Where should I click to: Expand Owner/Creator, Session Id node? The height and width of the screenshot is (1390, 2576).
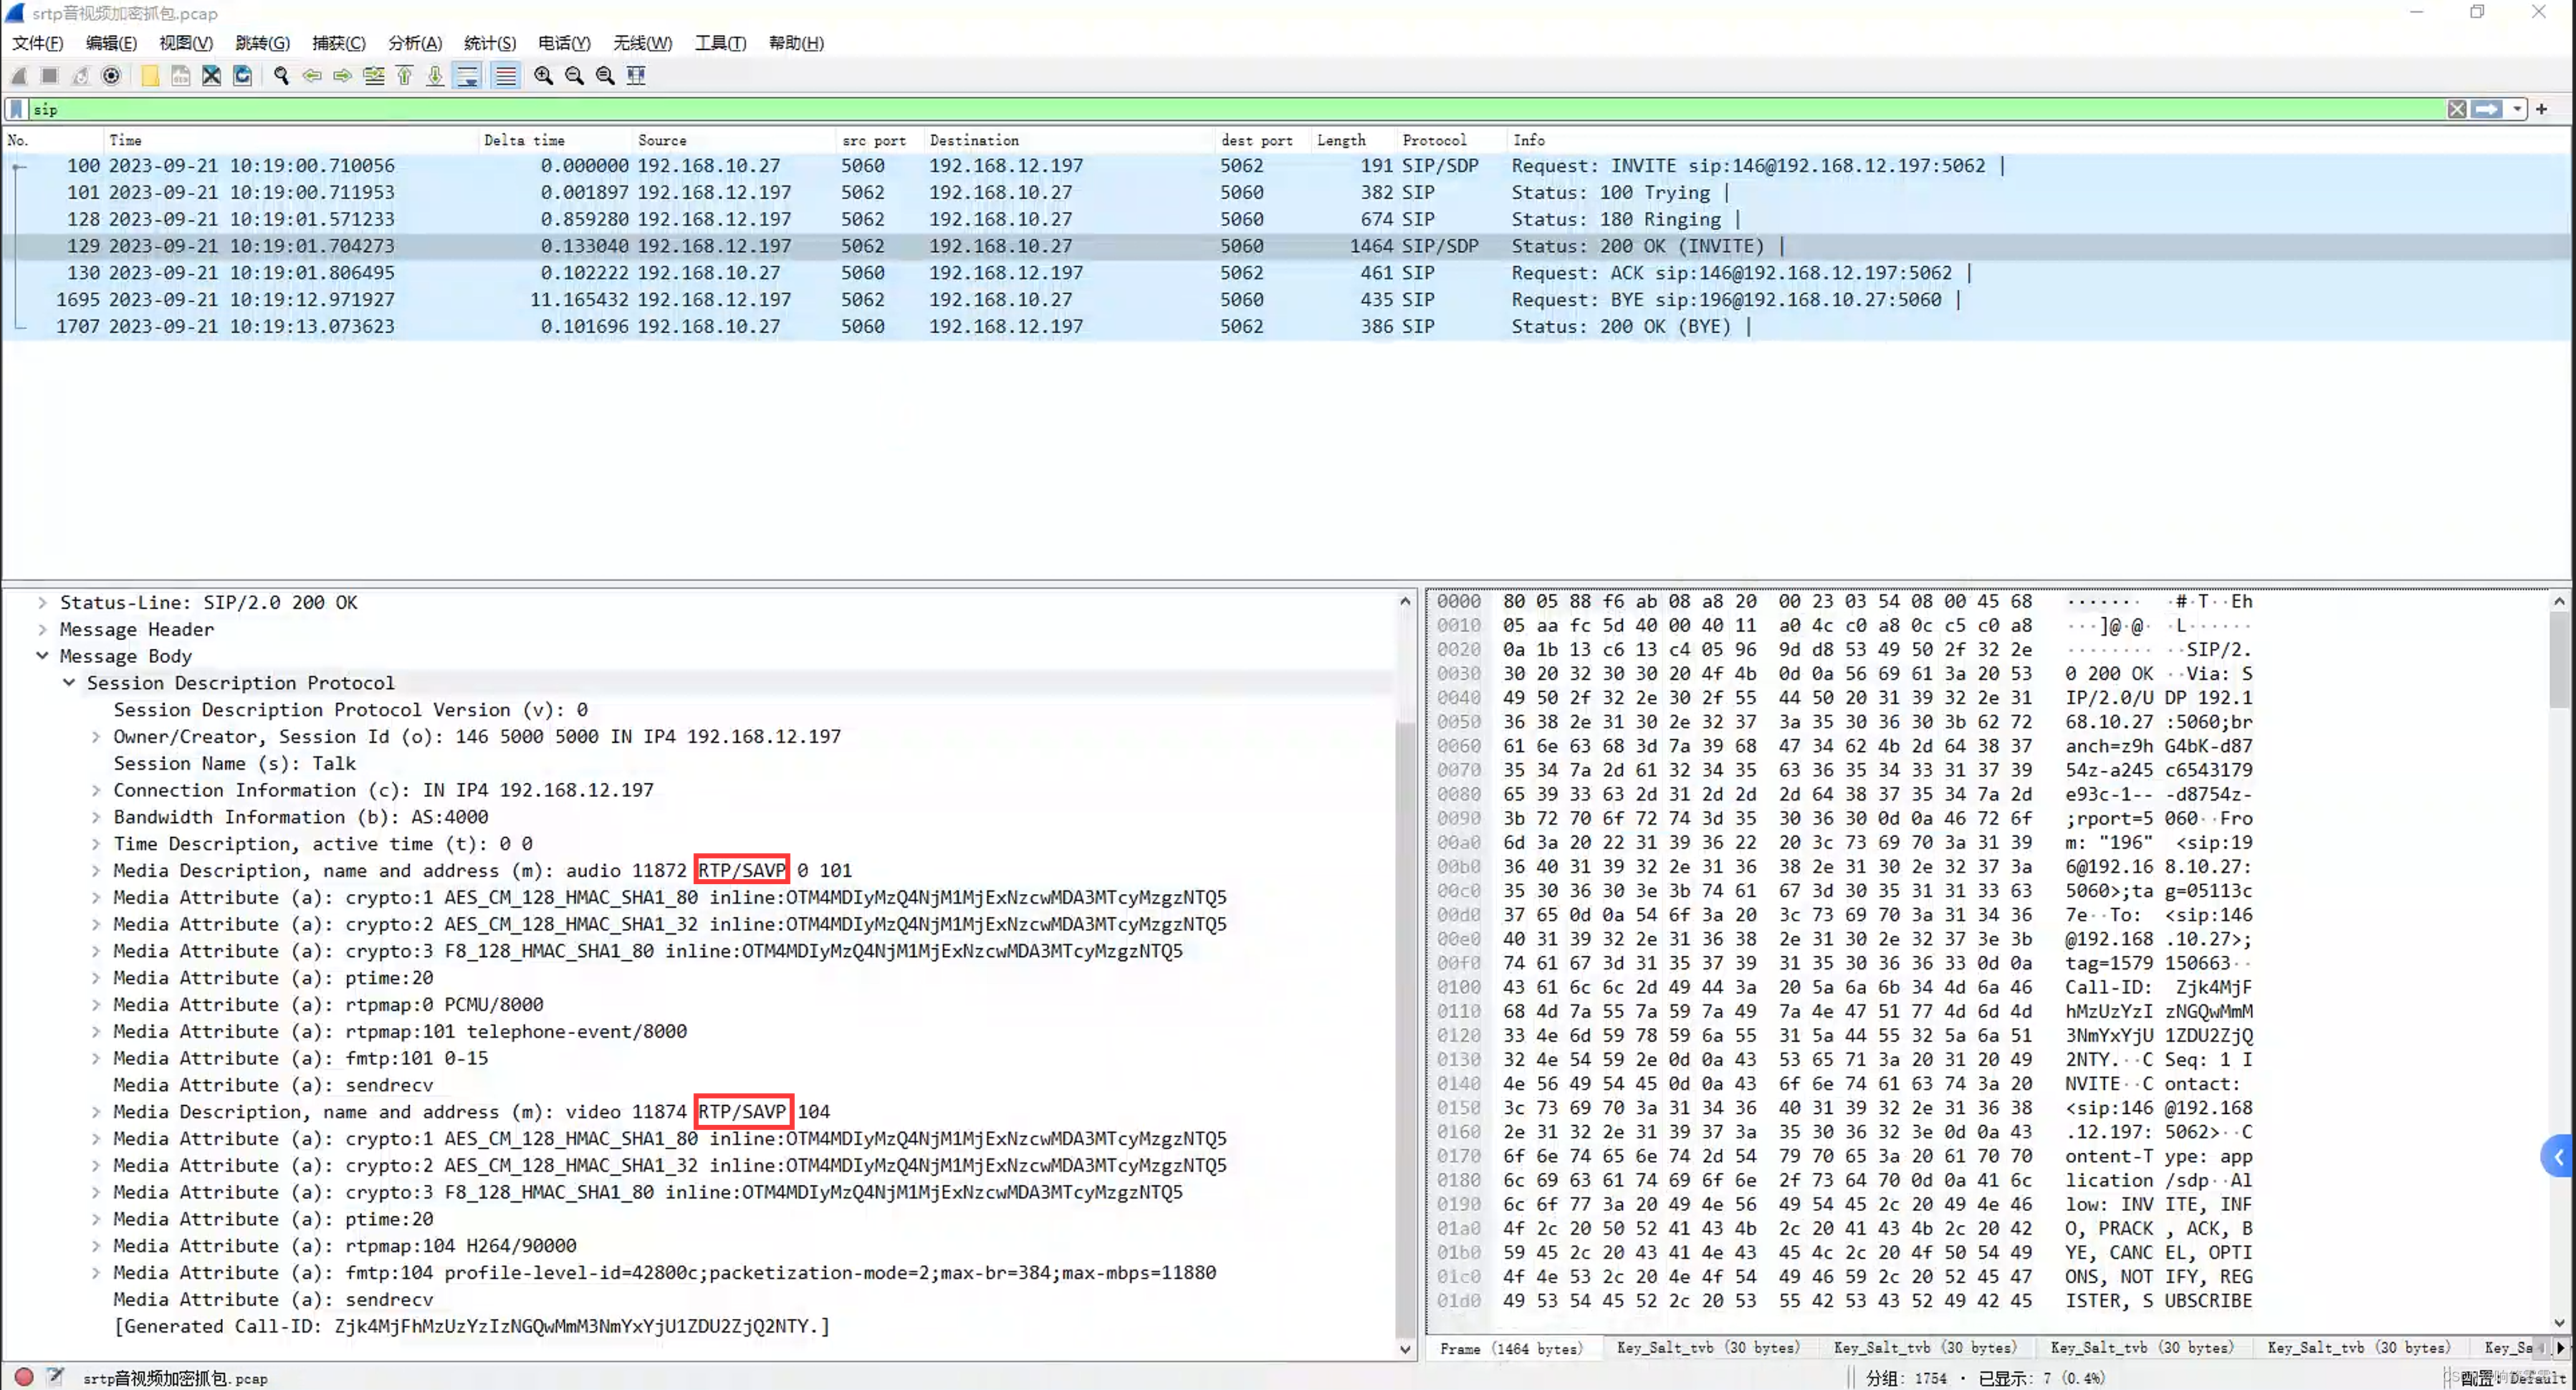96,737
